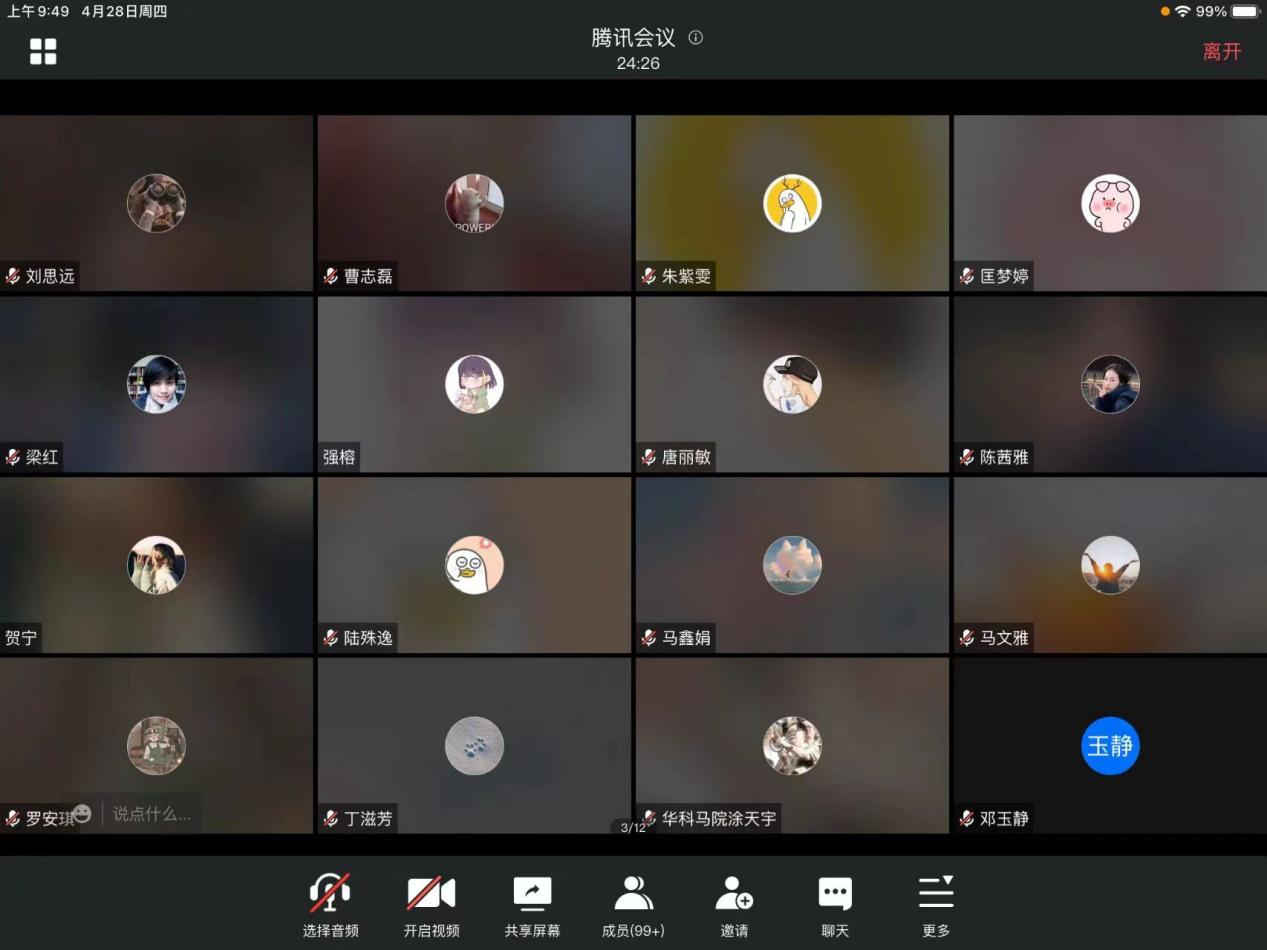Click the 华科马院涂天宇 name label

(718, 818)
